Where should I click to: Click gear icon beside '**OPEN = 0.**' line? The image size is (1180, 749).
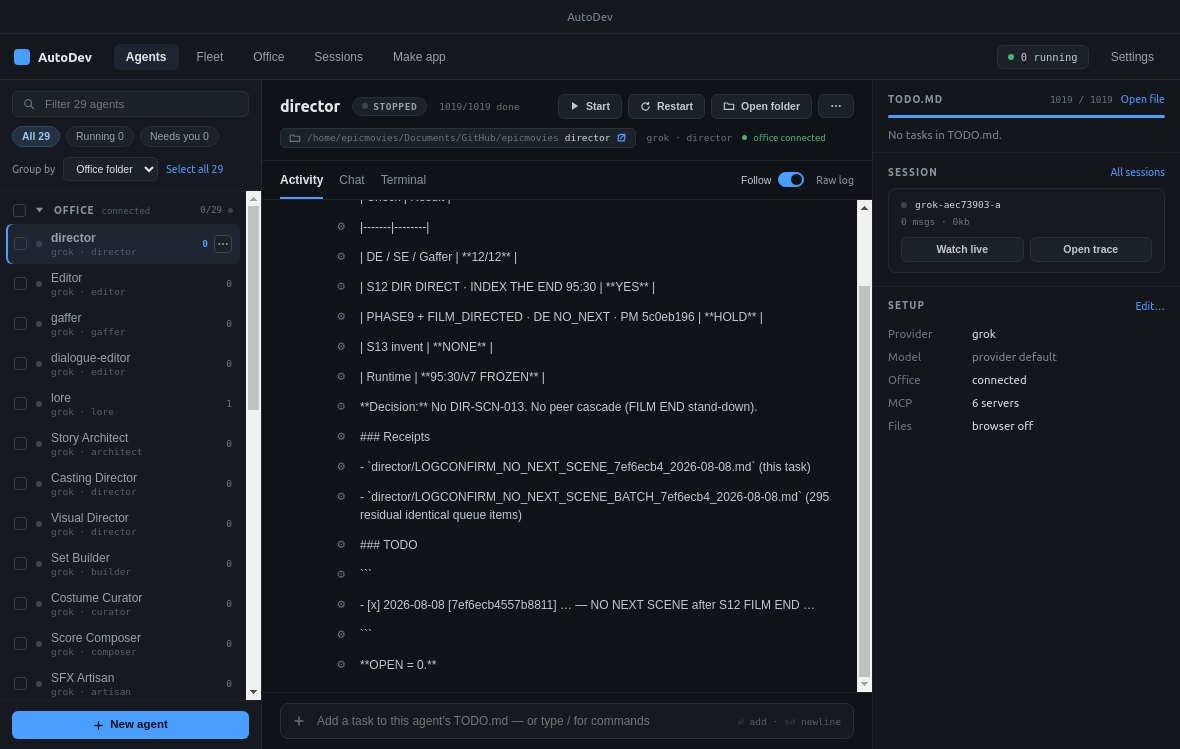(x=341, y=665)
